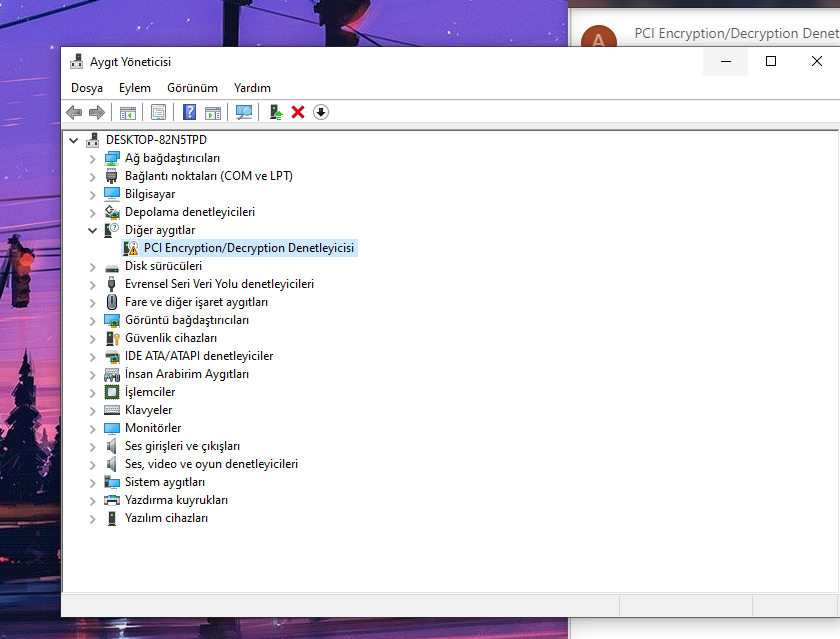This screenshot has height=639, width=840.
Task: Expand Bağlantı noktaları (COM ve LPT)
Action: coord(93,177)
